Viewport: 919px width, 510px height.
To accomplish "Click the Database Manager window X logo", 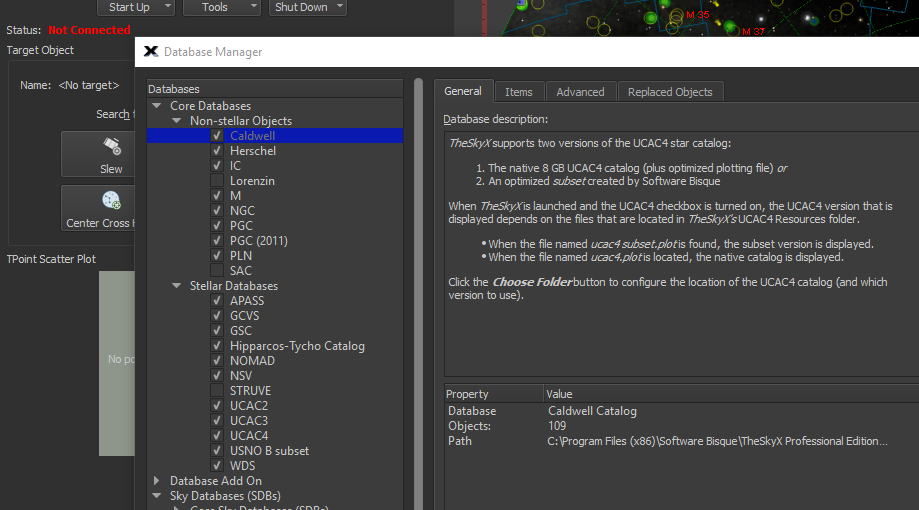I will click(151, 52).
